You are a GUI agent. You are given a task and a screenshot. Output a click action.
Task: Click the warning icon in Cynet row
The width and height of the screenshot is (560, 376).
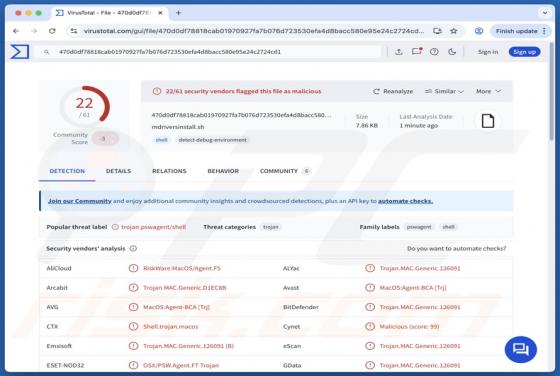(x=370, y=326)
